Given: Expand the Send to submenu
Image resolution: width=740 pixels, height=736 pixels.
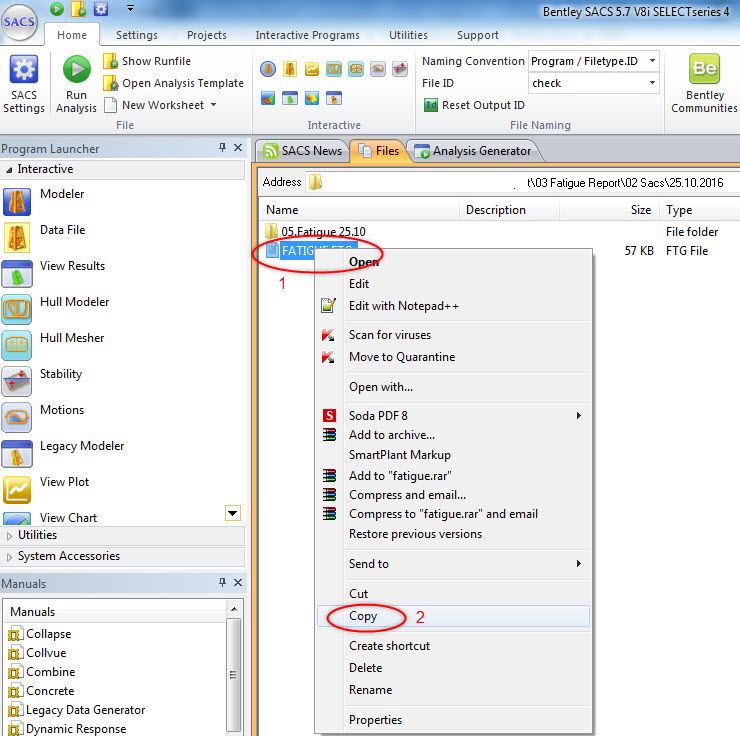Looking at the screenshot, I should pyautogui.click(x=453, y=563).
